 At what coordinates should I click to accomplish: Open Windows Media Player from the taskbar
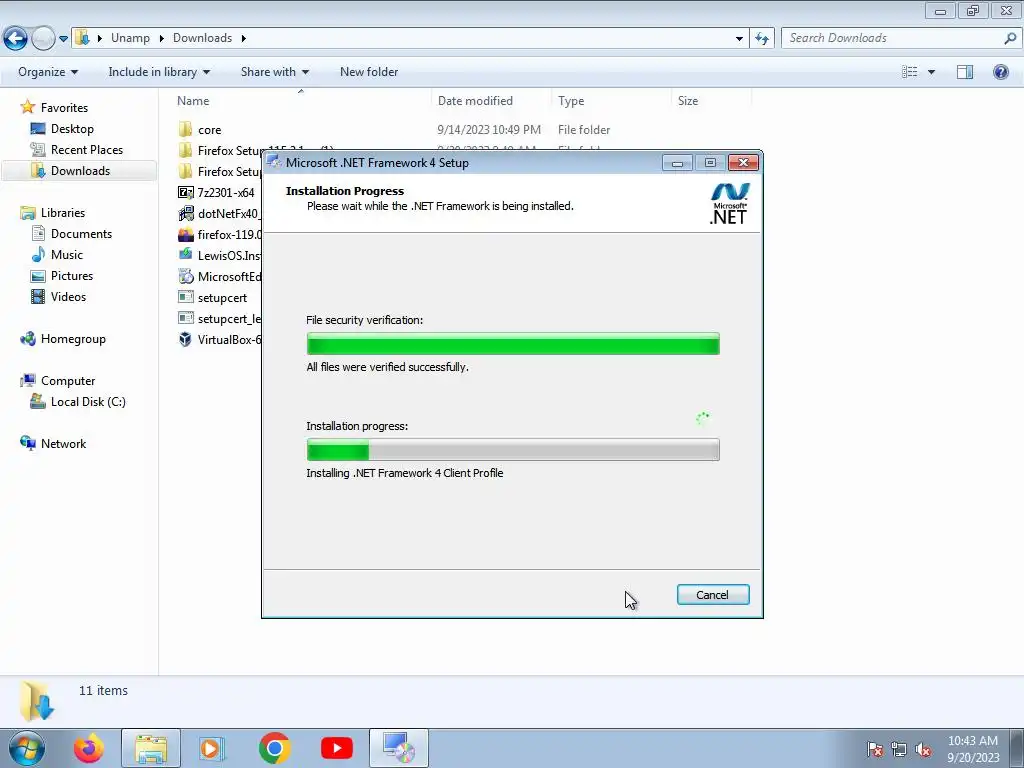click(x=212, y=748)
